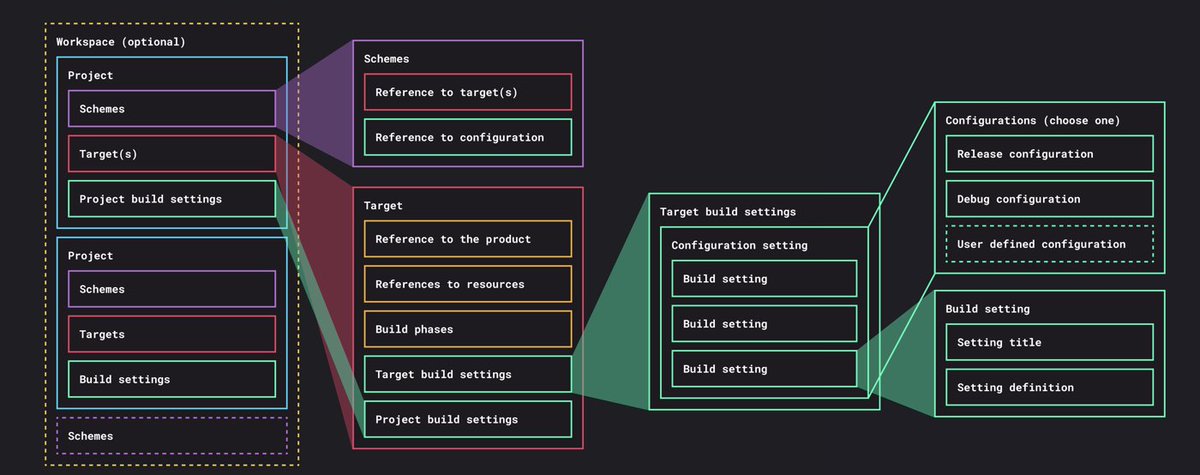Screen dimensions: 1200x475
Task: Choose "Release configuration" box
Action: 1049,154
